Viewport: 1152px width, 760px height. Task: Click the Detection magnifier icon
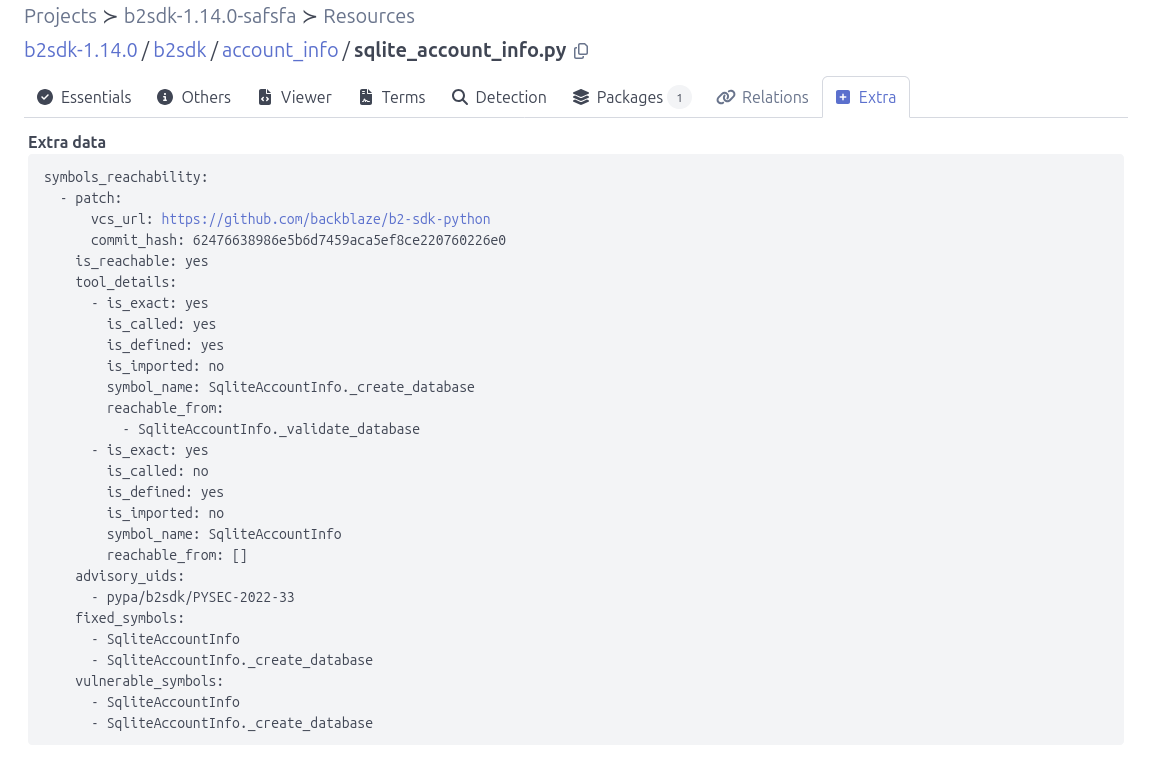(459, 97)
